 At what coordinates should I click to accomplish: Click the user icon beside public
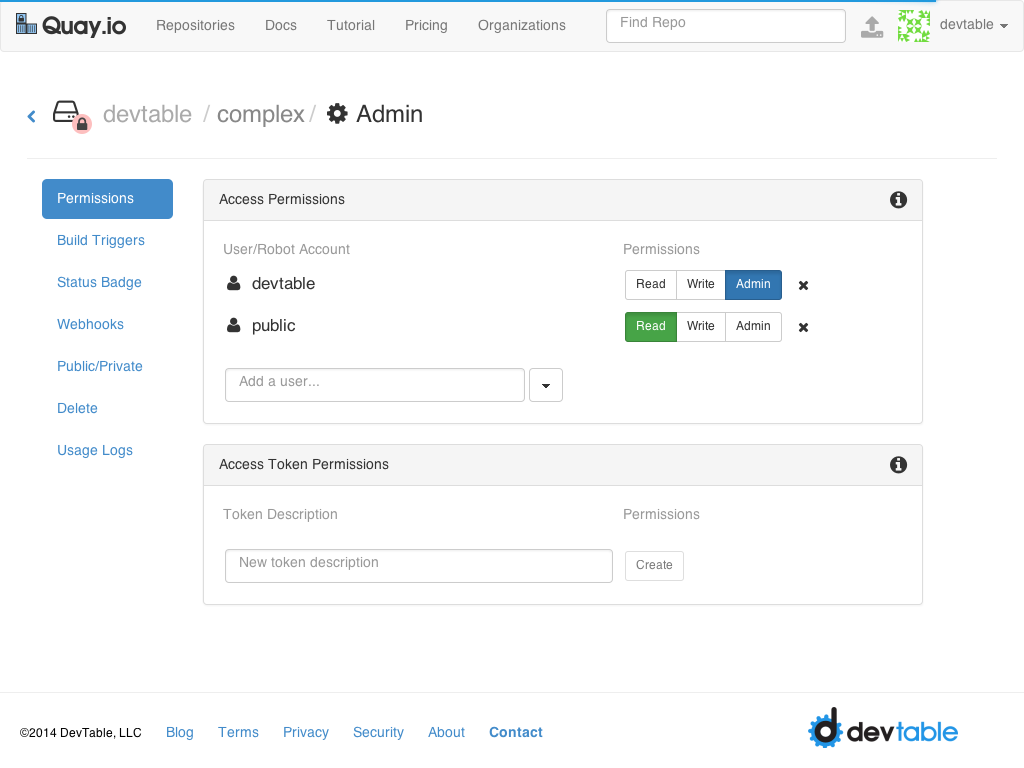233,325
